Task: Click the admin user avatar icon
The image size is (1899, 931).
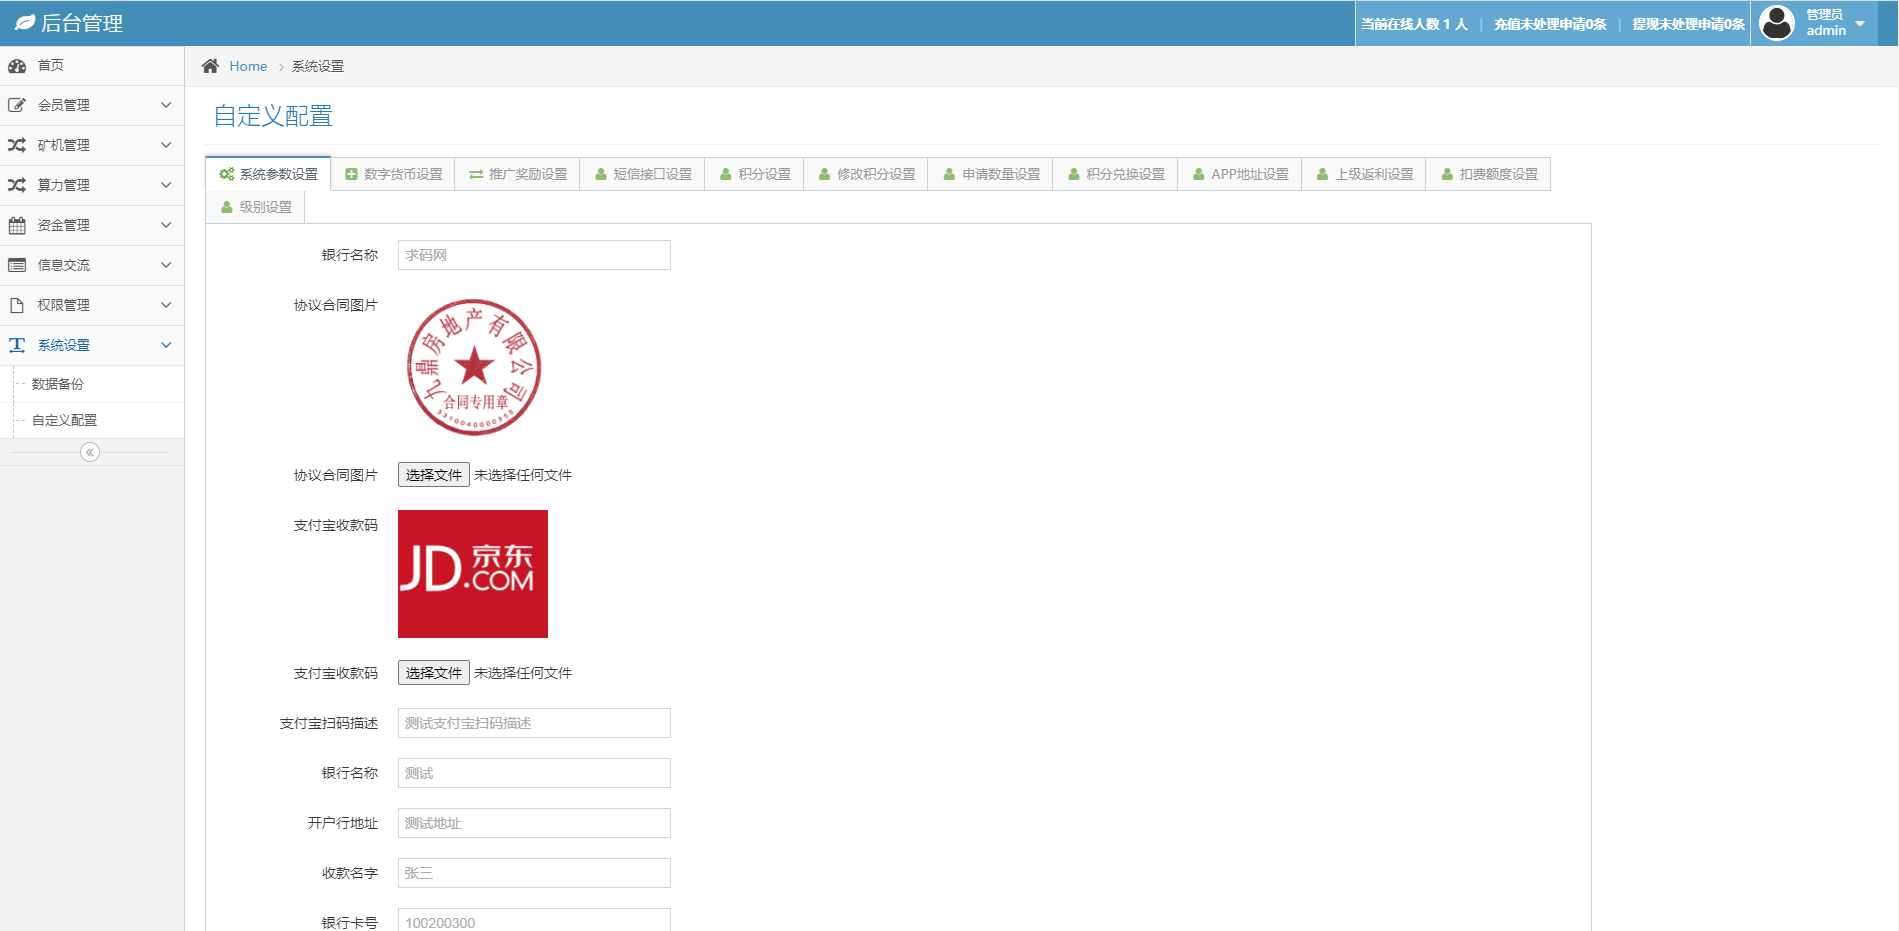Action: pyautogui.click(x=1776, y=23)
